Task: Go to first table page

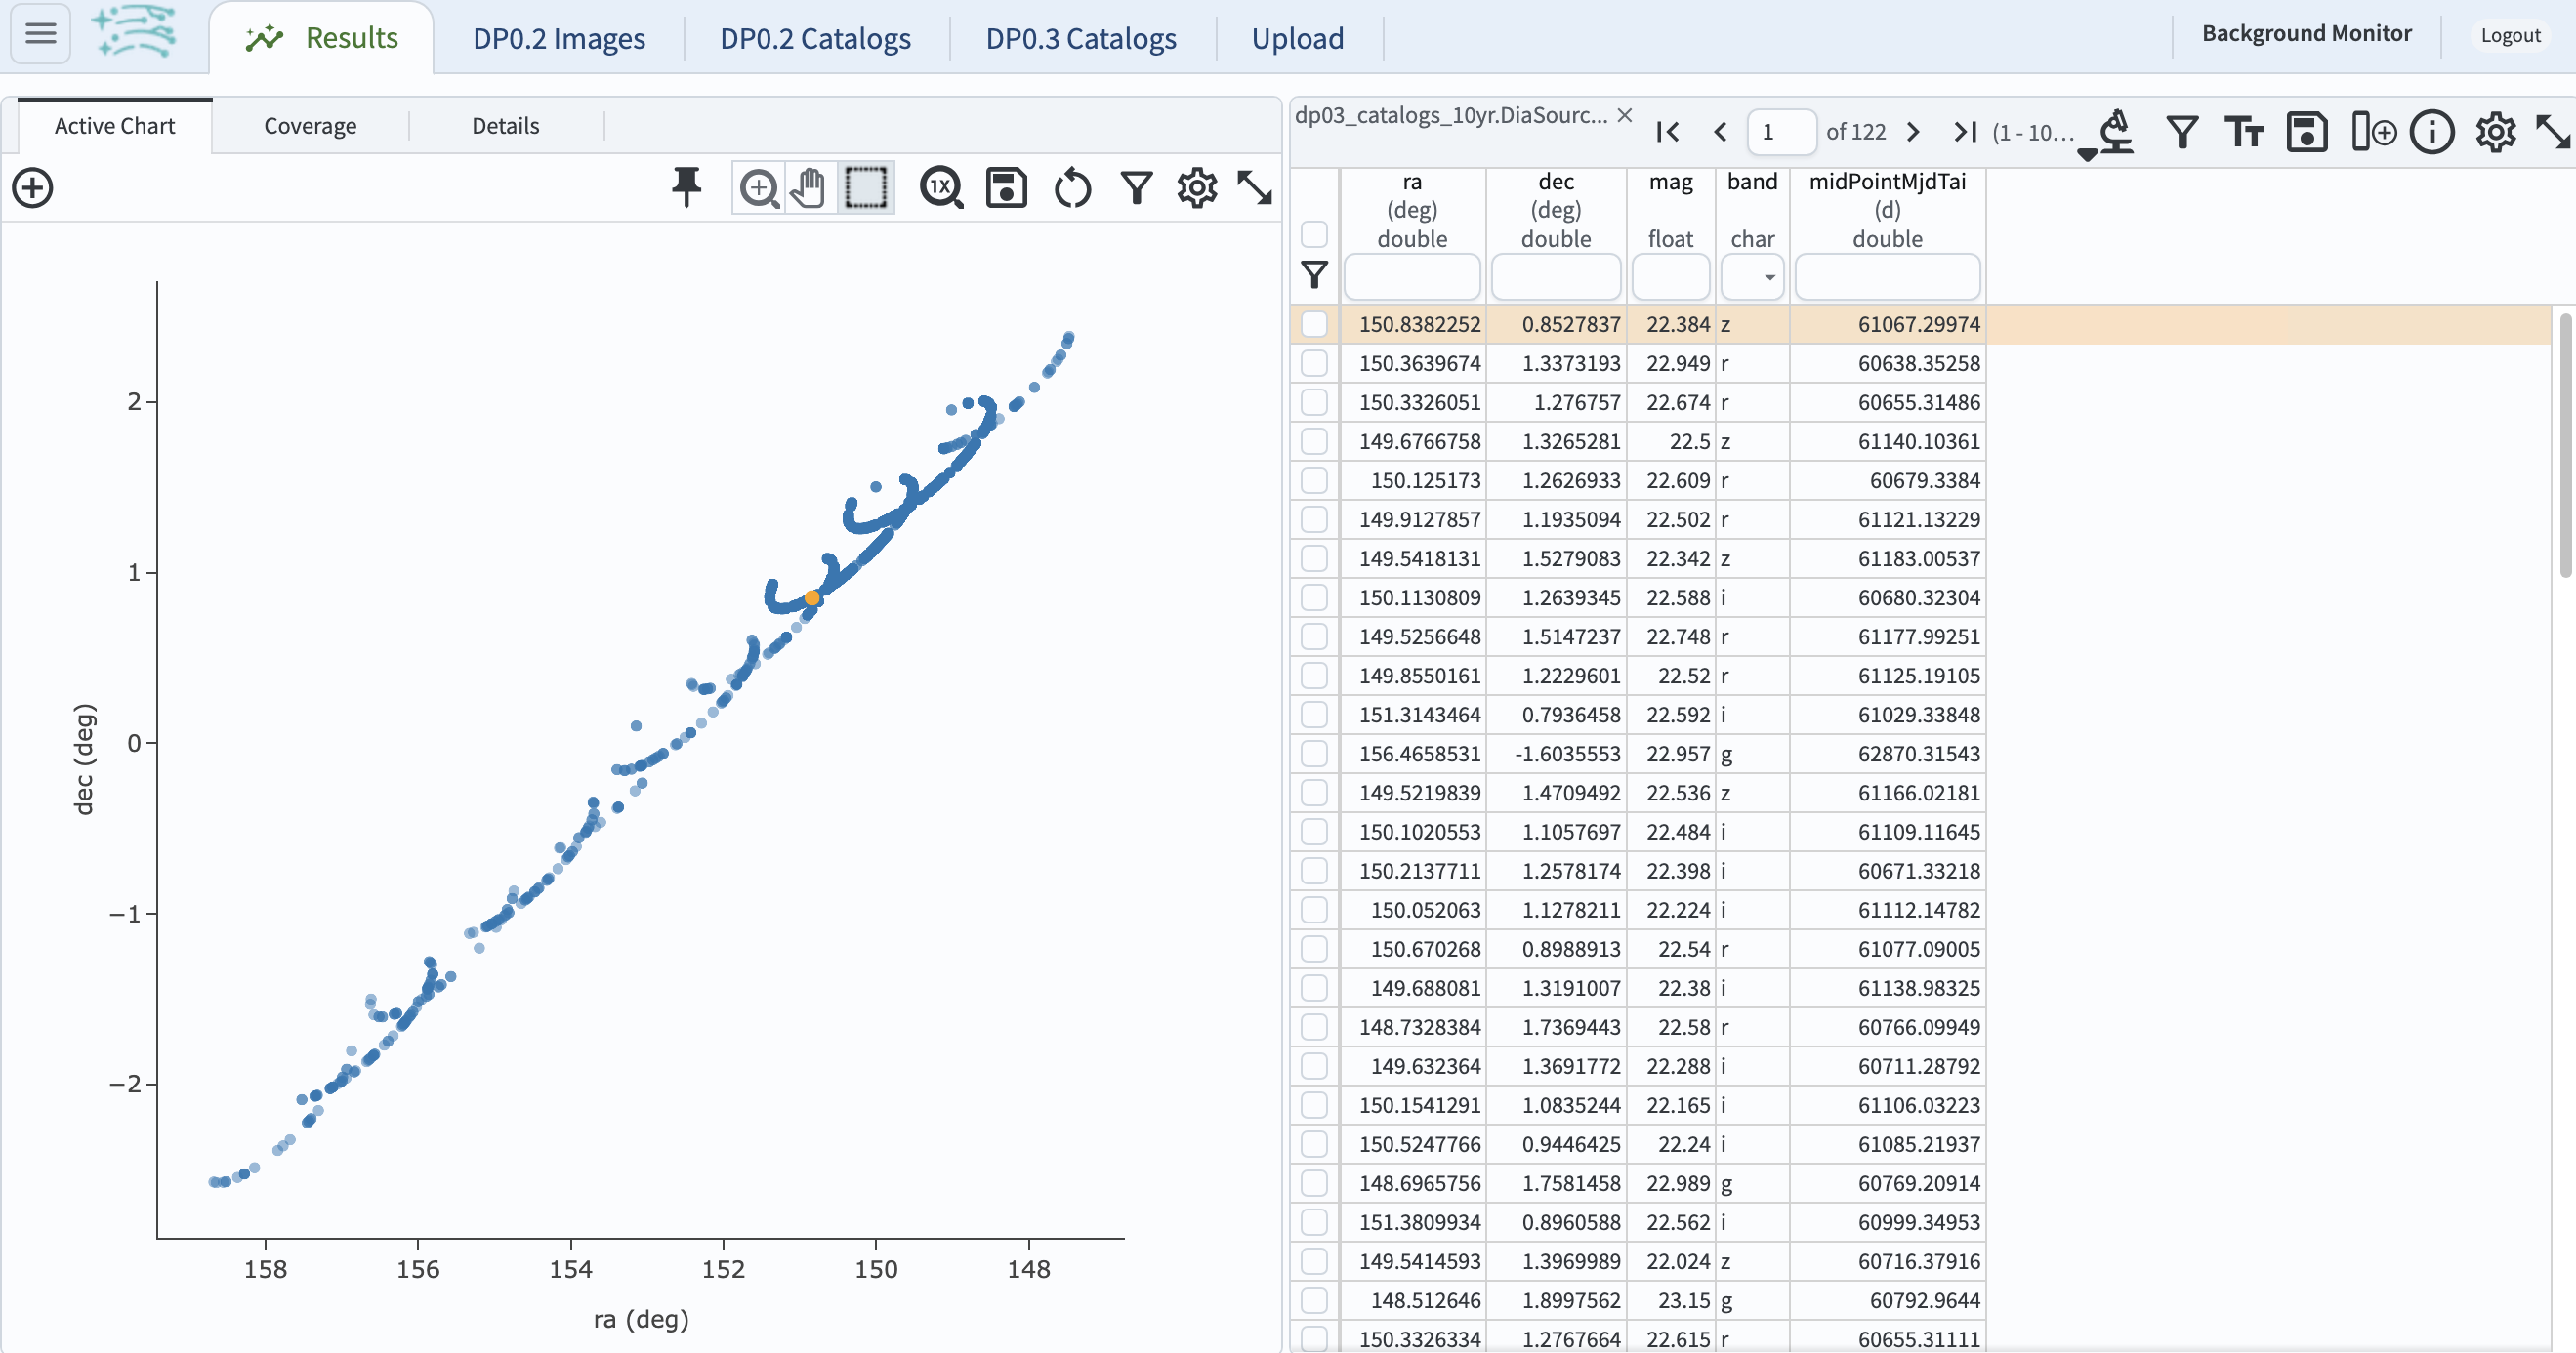Action: (x=1667, y=132)
